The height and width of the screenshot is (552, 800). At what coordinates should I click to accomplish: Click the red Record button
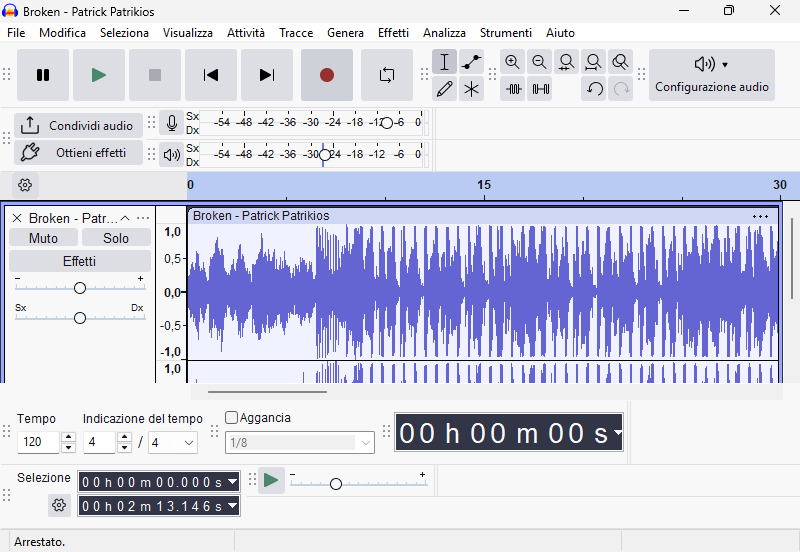click(327, 75)
